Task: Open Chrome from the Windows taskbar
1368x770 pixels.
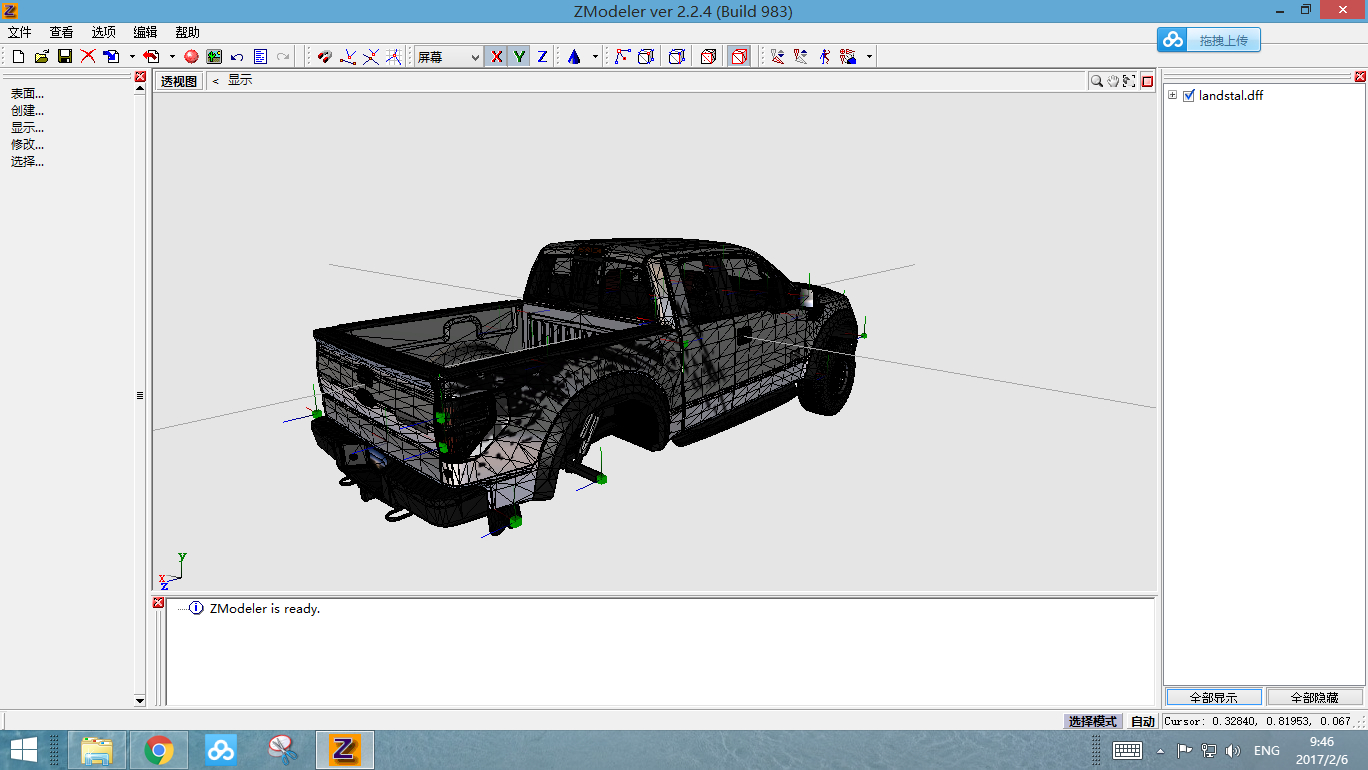Action: (x=159, y=749)
